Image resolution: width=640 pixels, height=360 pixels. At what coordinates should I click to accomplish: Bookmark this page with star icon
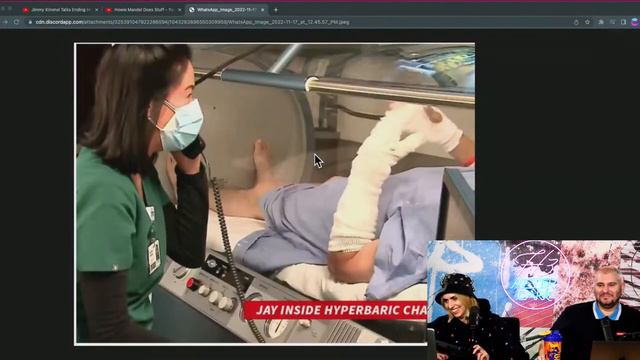coord(587,22)
